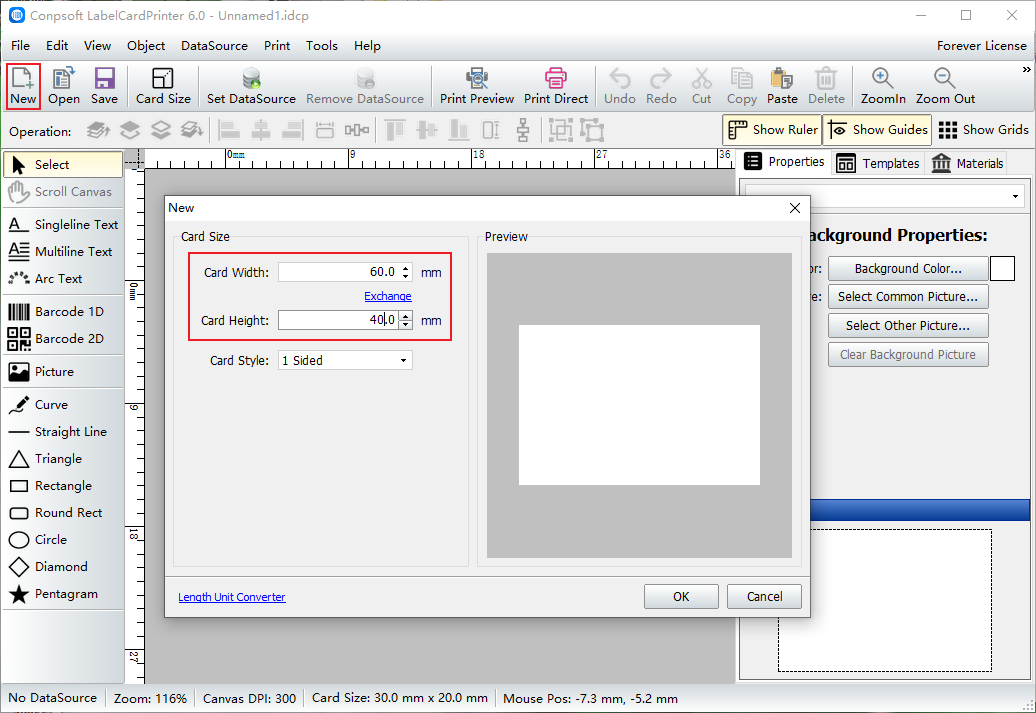Choose the Curve drawing tool
The height and width of the screenshot is (713, 1036).
pyautogui.click(x=63, y=405)
